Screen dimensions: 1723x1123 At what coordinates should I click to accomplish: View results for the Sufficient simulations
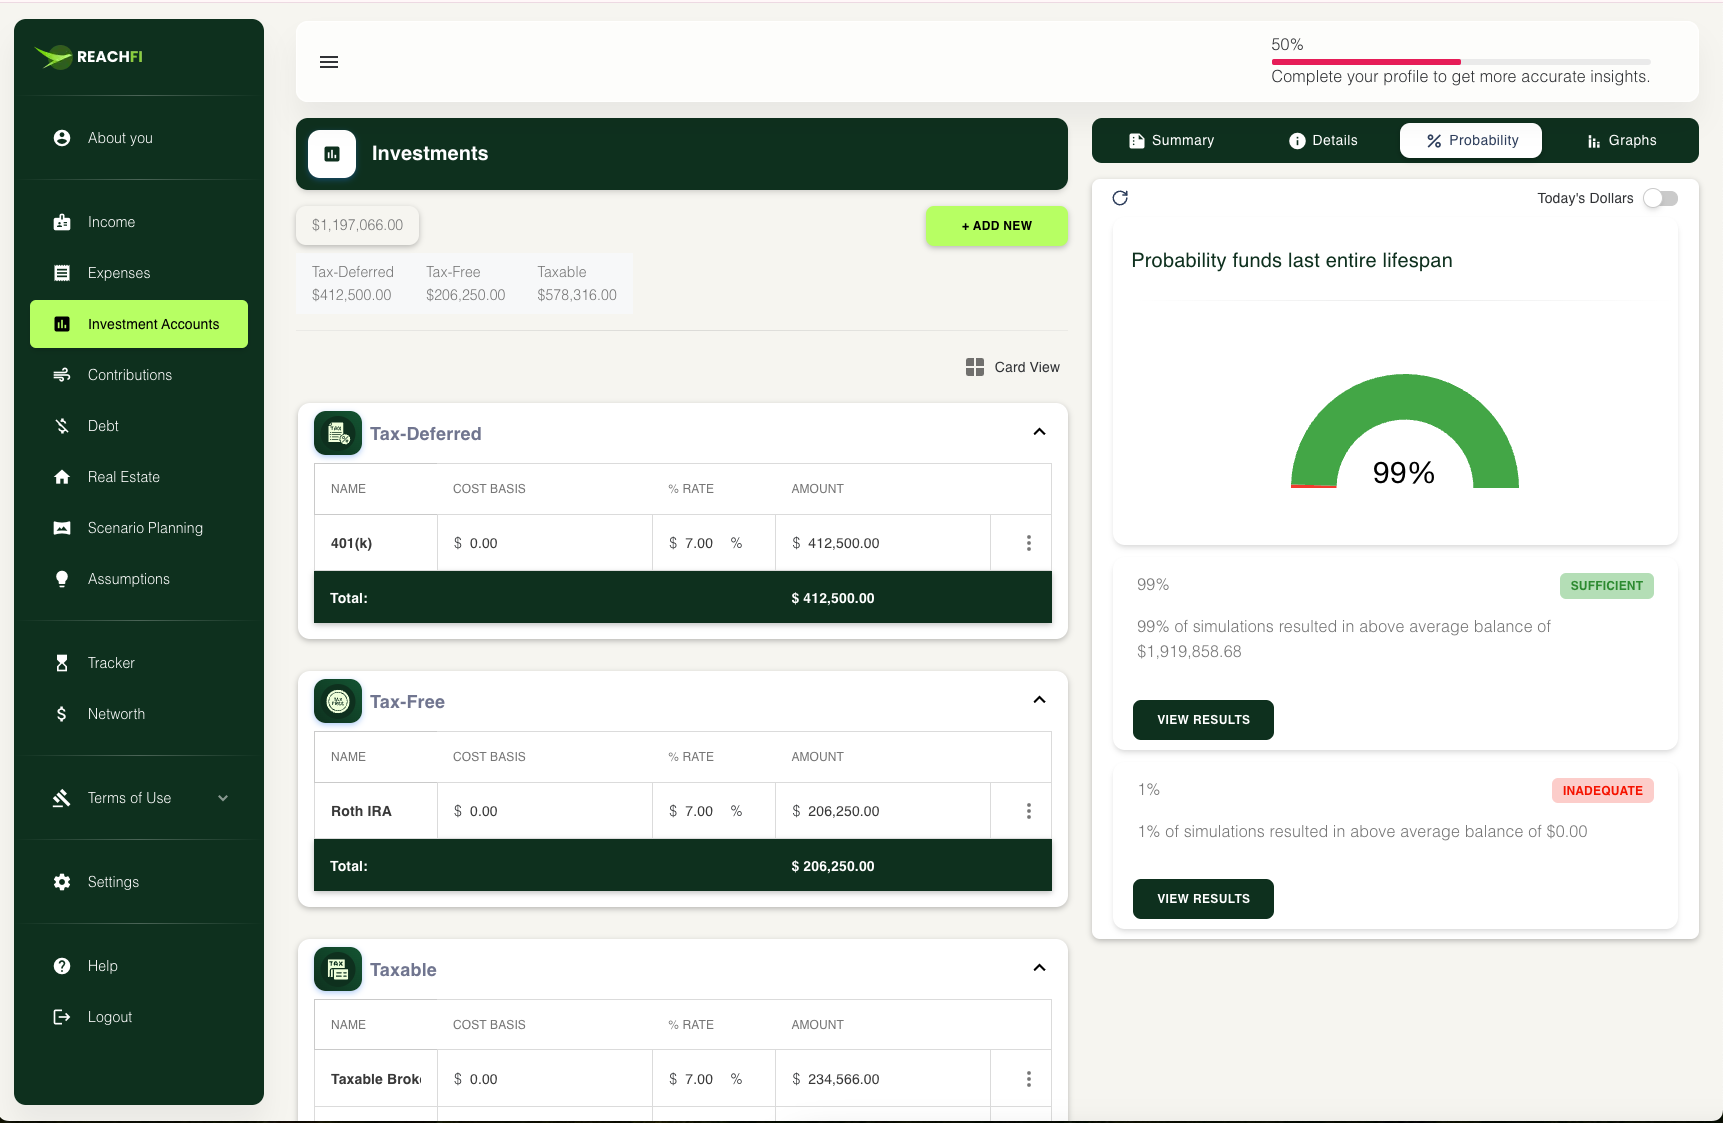tap(1203, 720)
